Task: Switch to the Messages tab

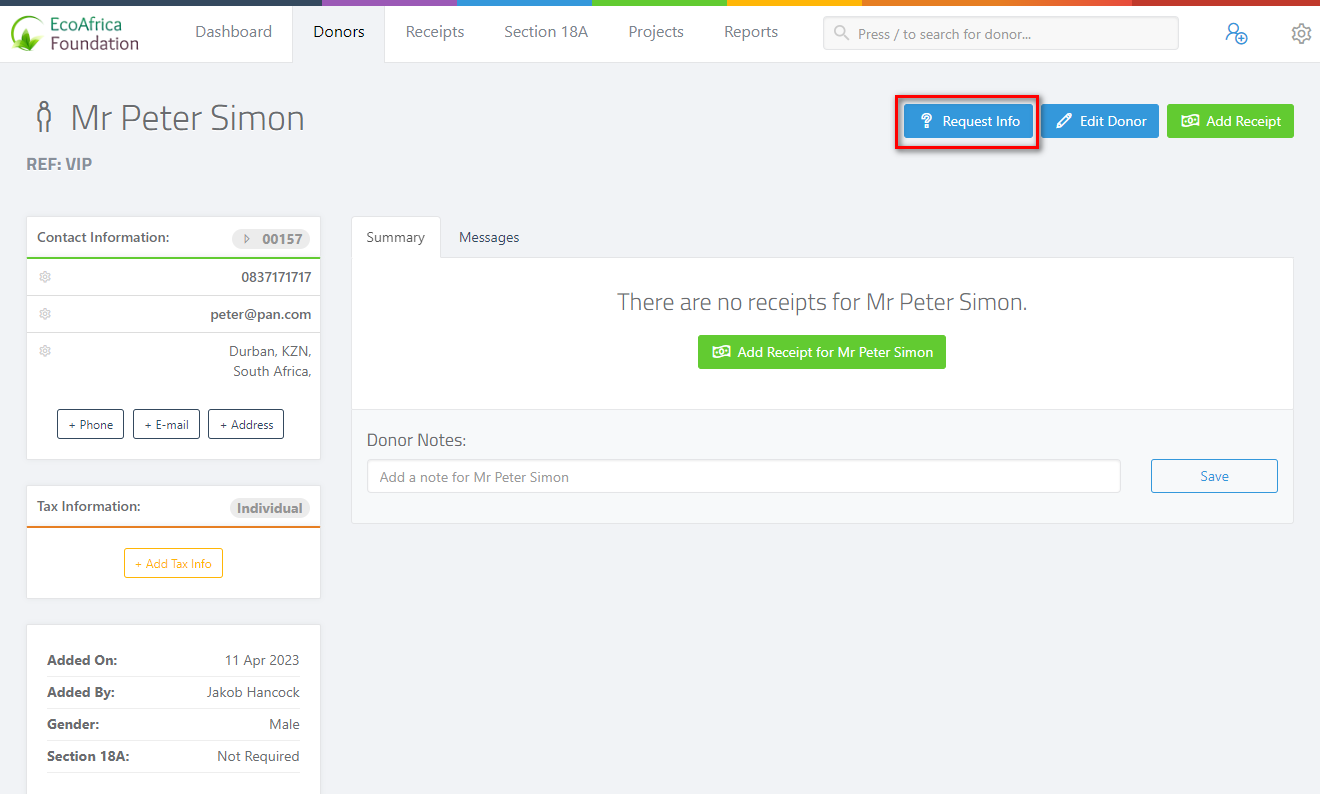Action: click(489, 237)
